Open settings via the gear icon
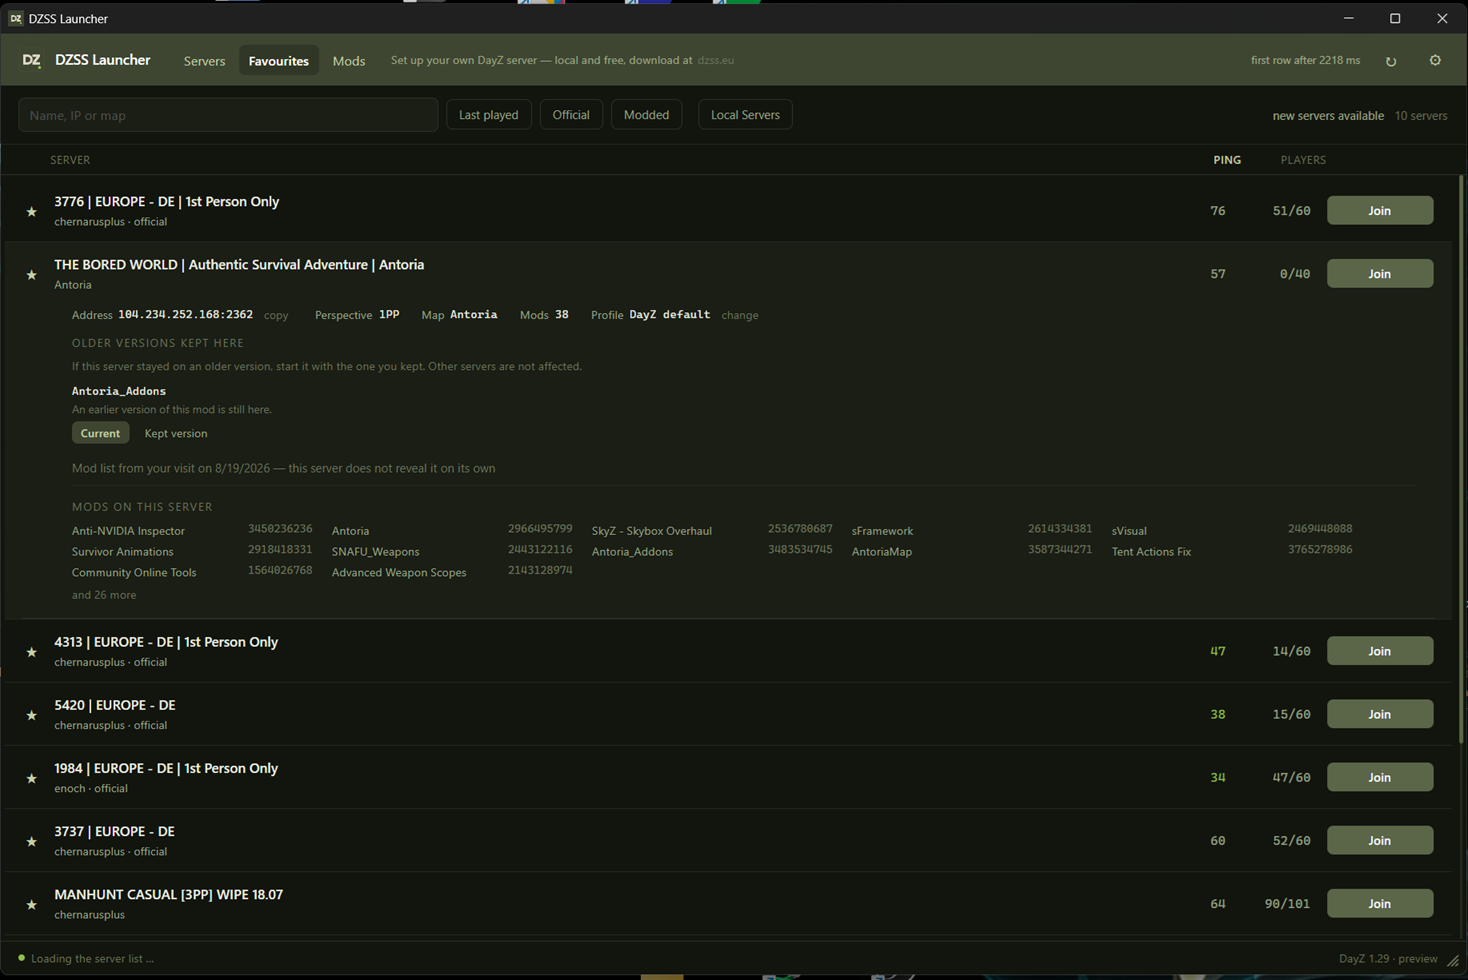 pyautogui.click(x=1435, y=60)
